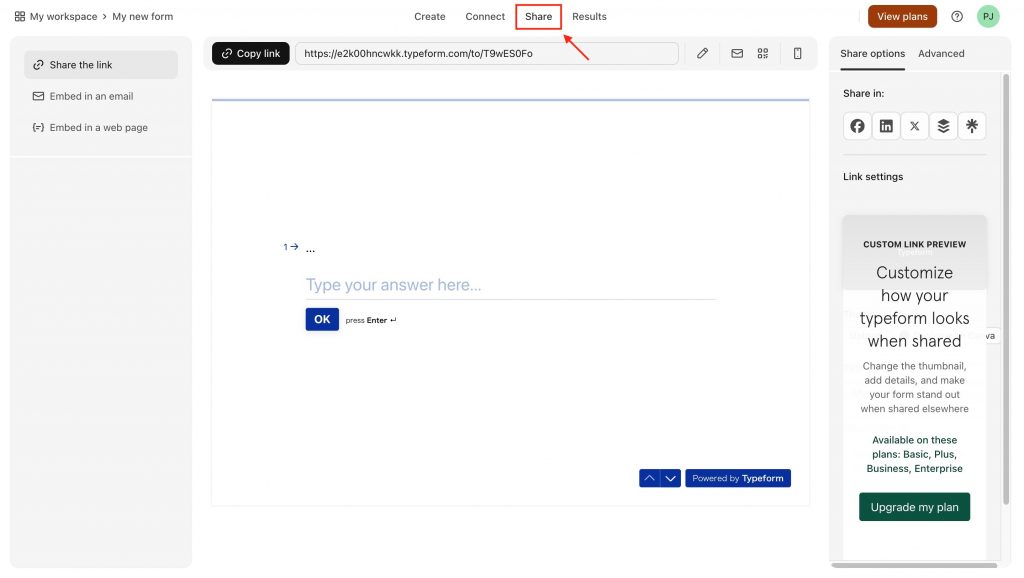Share the form on Facebook

[857, 126]
